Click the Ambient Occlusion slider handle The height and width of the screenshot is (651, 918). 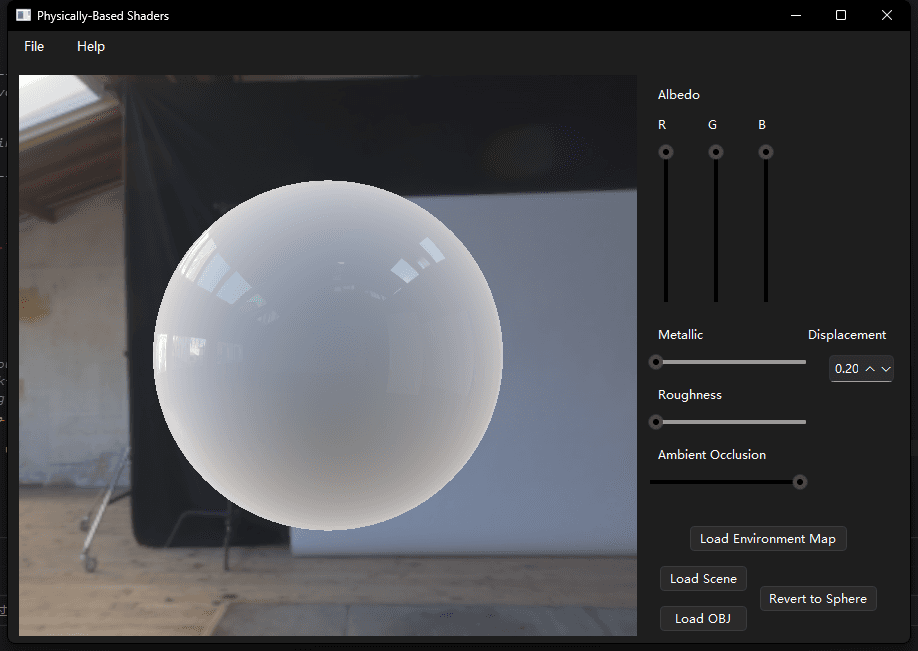800,482
